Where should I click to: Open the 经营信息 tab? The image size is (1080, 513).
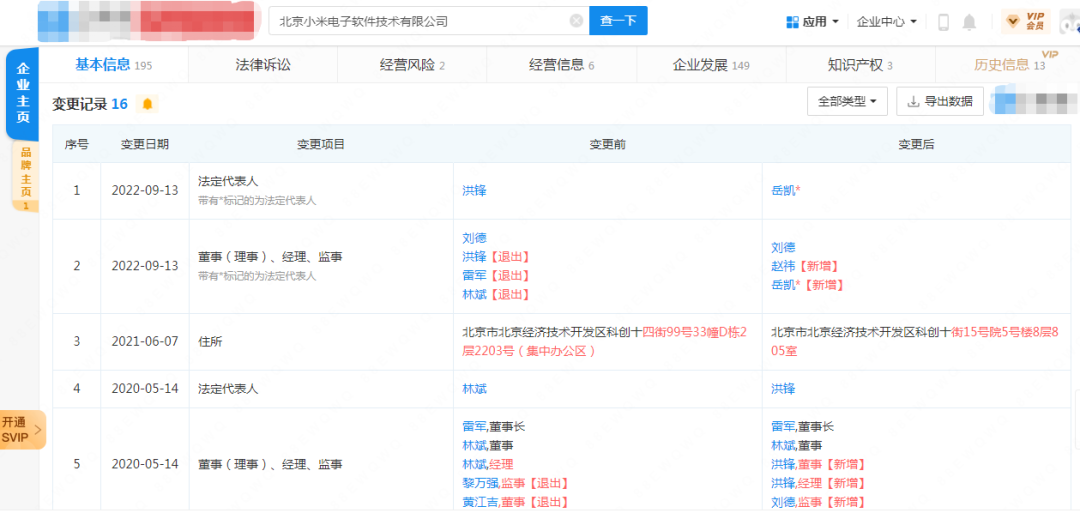tap(561, 65)
